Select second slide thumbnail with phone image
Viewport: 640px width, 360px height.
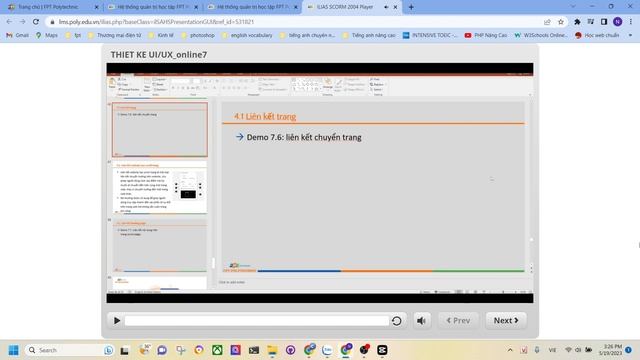160,187
